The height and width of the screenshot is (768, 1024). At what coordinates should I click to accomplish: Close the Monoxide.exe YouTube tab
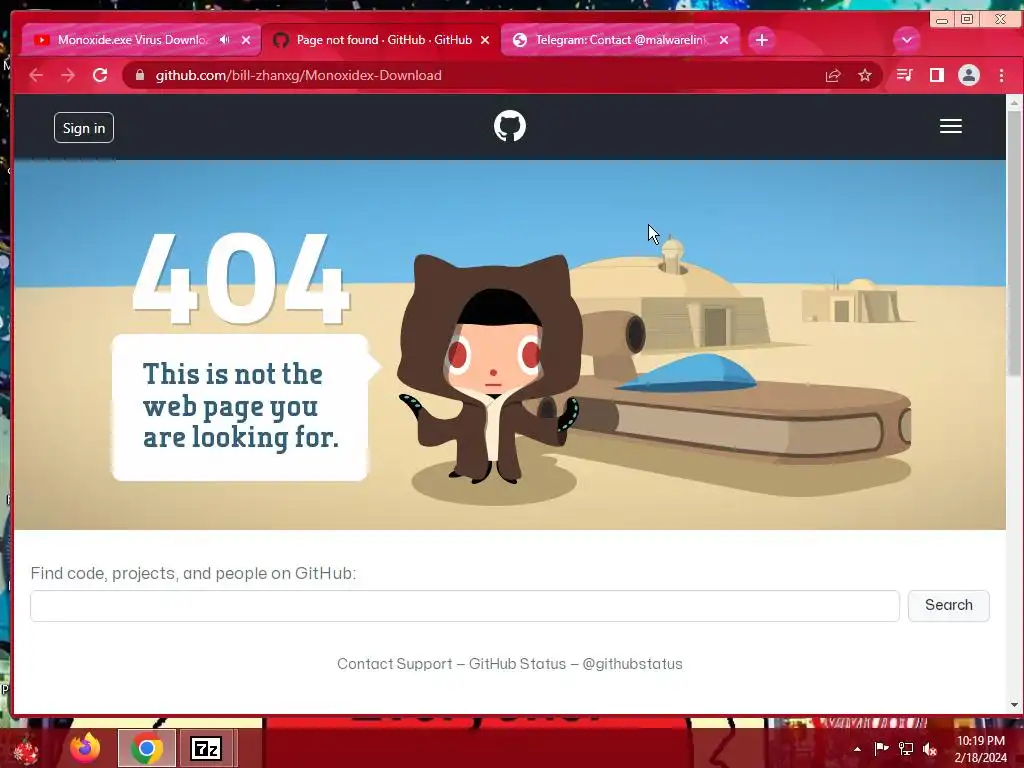tap(246, 40)
